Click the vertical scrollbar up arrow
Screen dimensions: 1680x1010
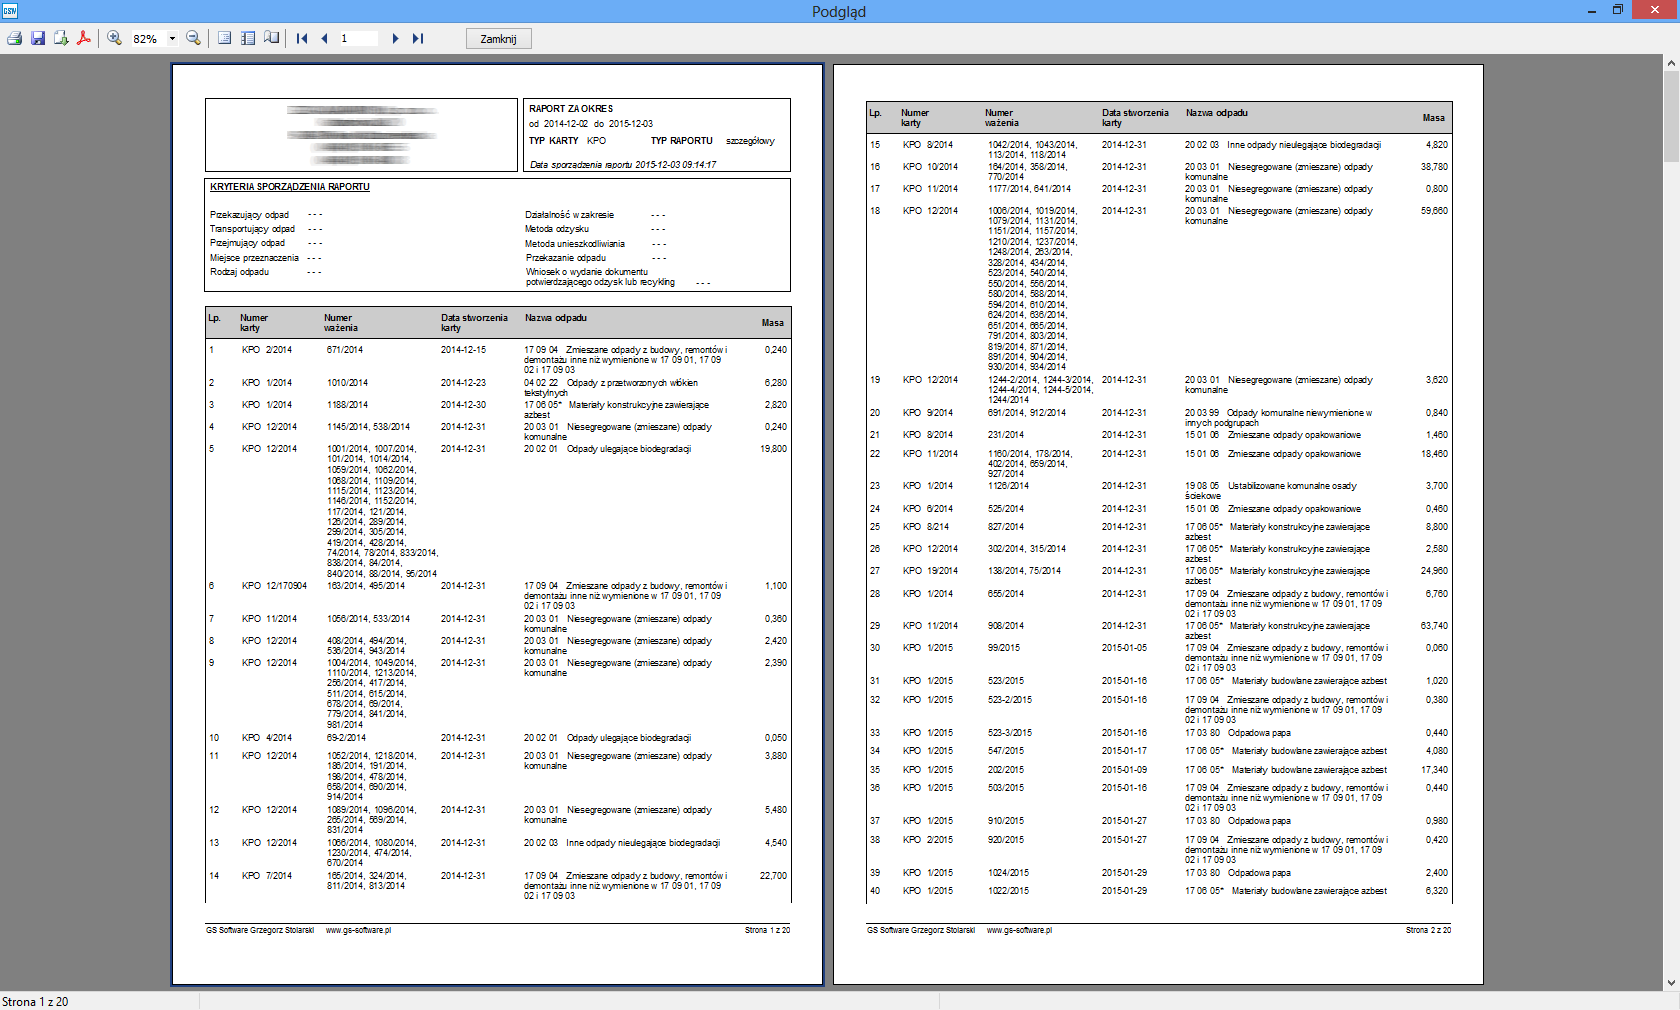pos(1671,63)
